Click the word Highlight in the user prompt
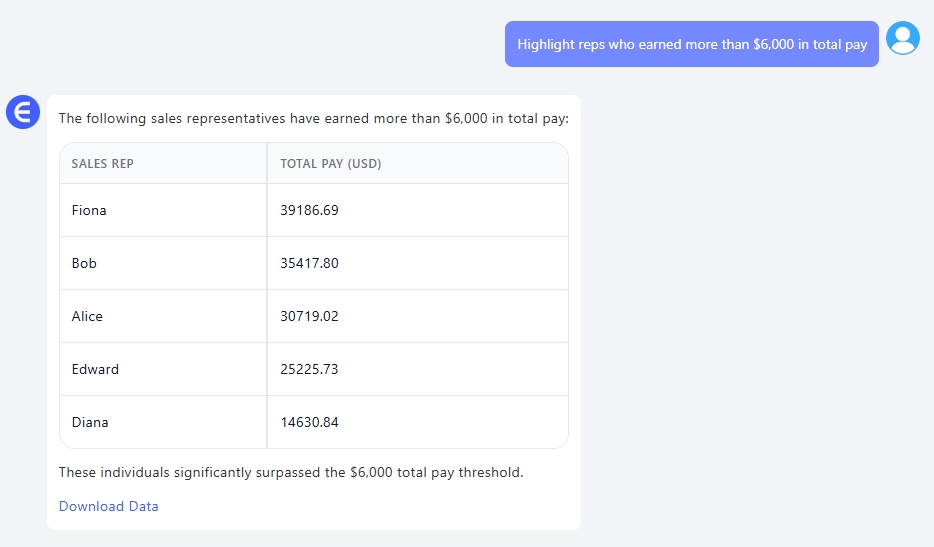 (x=546, y=45)
